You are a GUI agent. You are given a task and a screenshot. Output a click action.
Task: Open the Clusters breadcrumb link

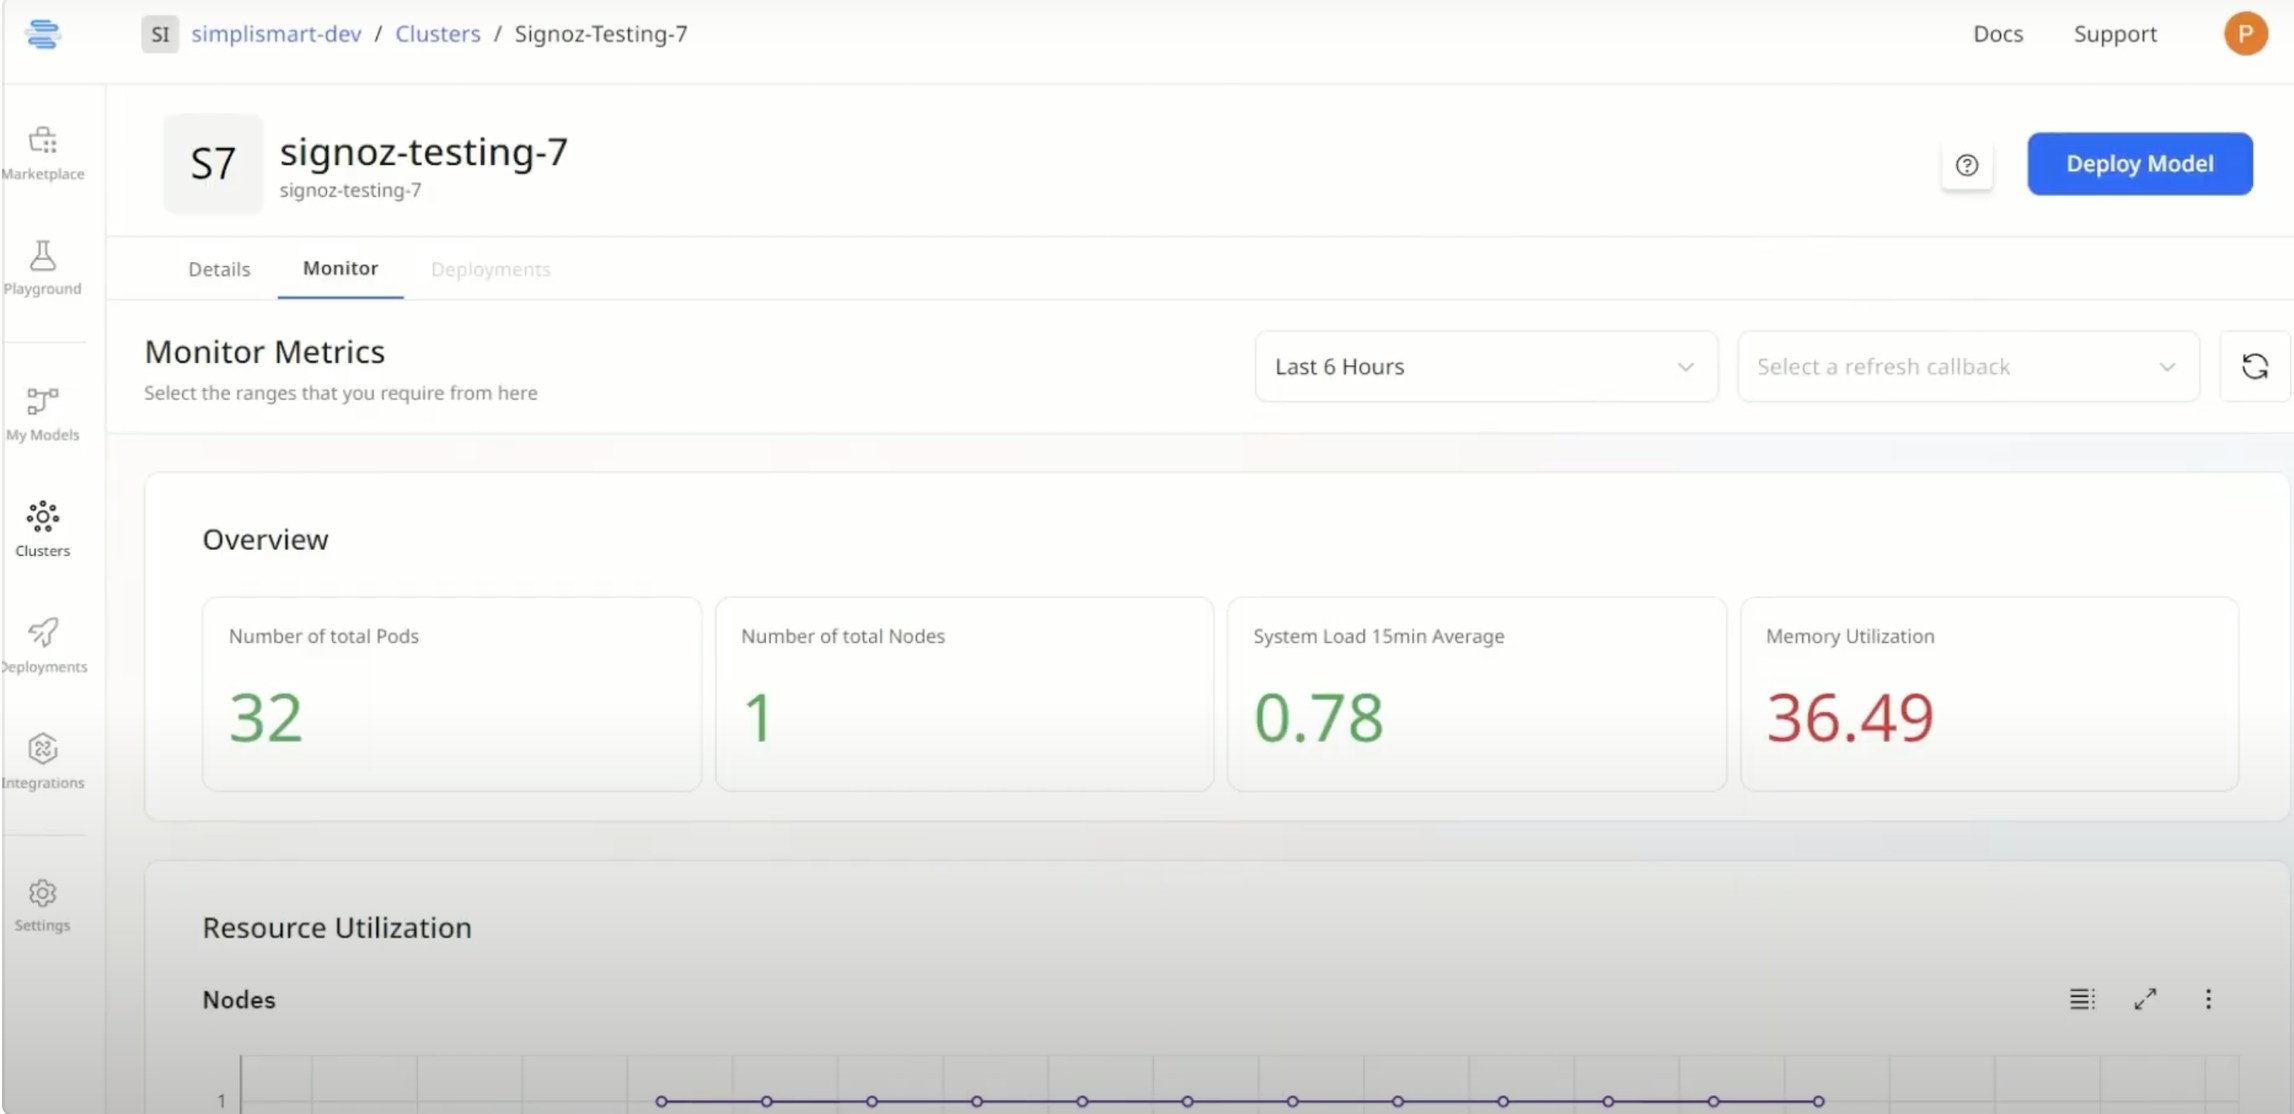coord(437,34)
